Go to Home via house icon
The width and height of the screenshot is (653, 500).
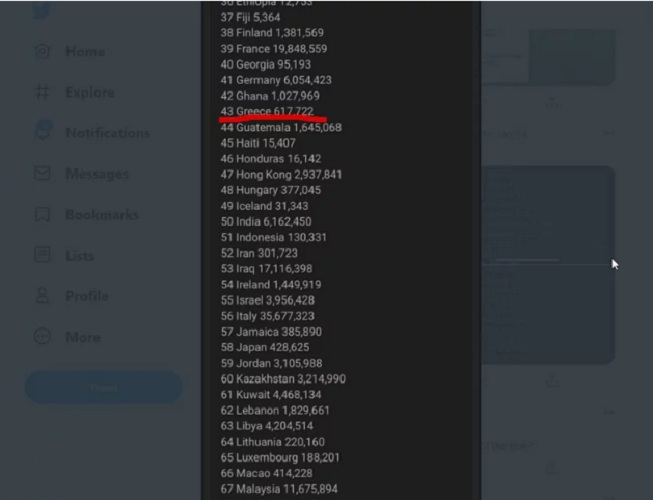coord(42,51)
